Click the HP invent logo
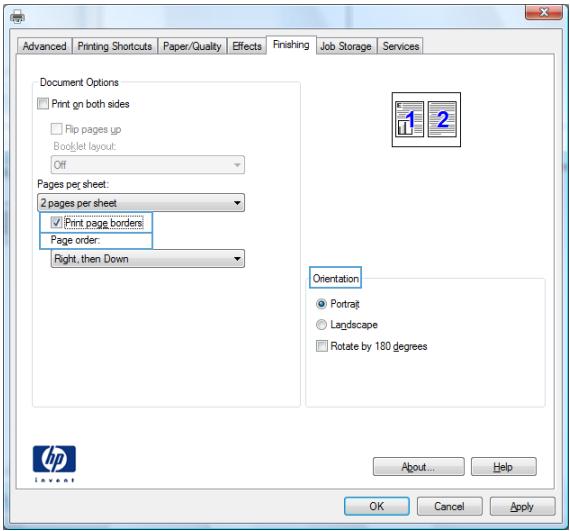 [54, 463]
